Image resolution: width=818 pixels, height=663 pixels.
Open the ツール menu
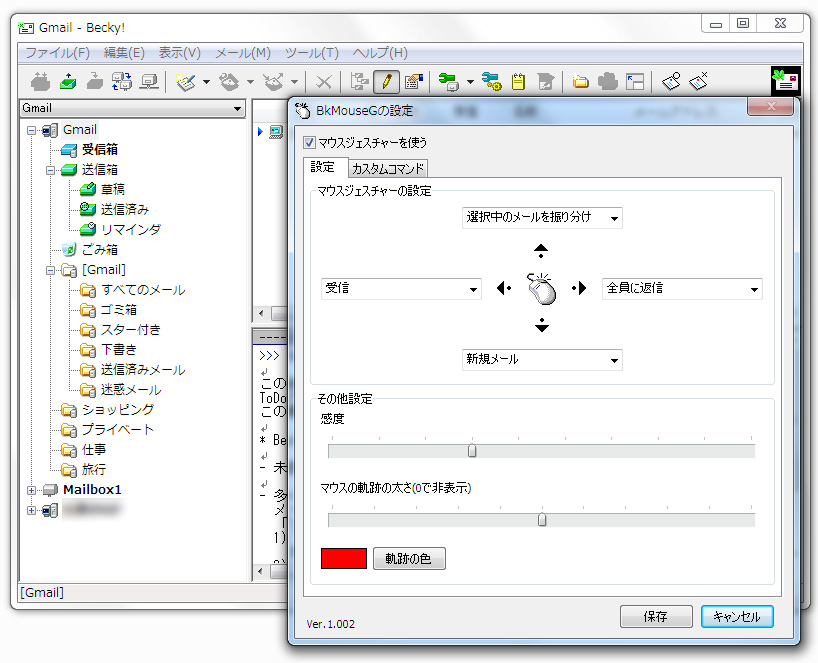[312, 52]
